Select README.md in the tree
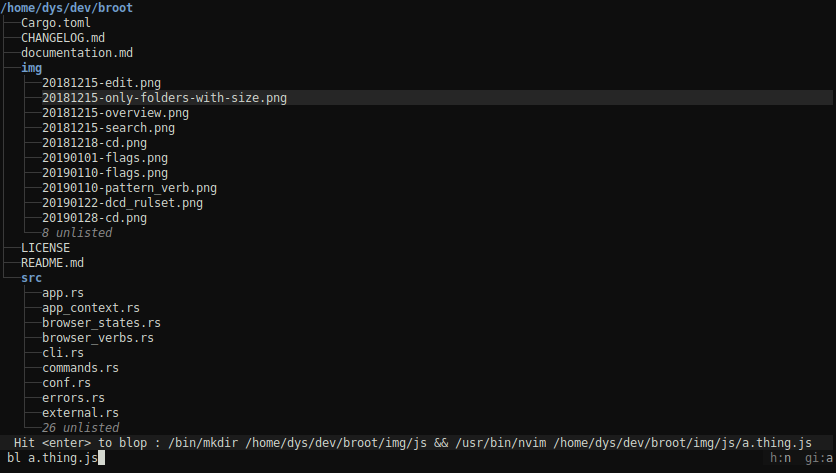This screenshot has width=836, height=473. (52, 263)
